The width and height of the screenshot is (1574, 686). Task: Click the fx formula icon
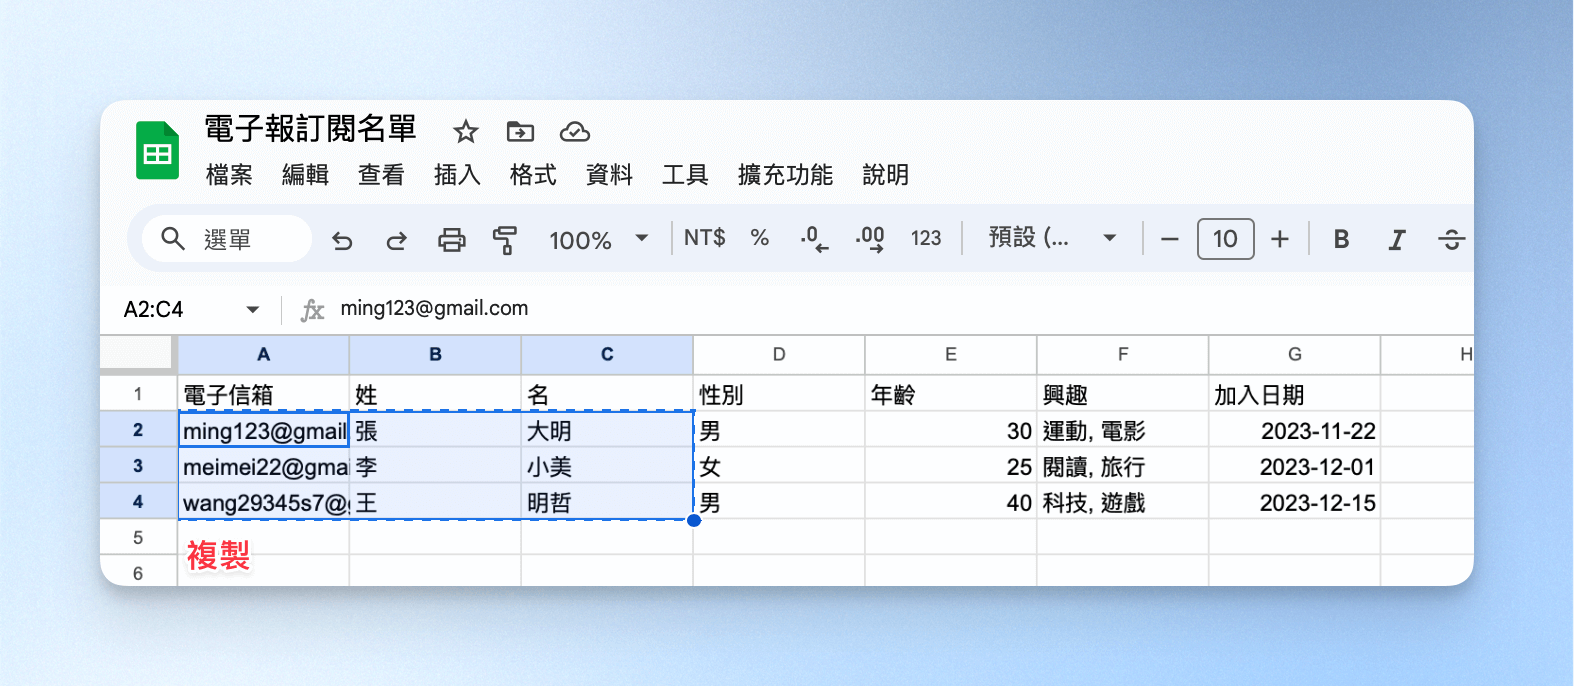(313, 310)
